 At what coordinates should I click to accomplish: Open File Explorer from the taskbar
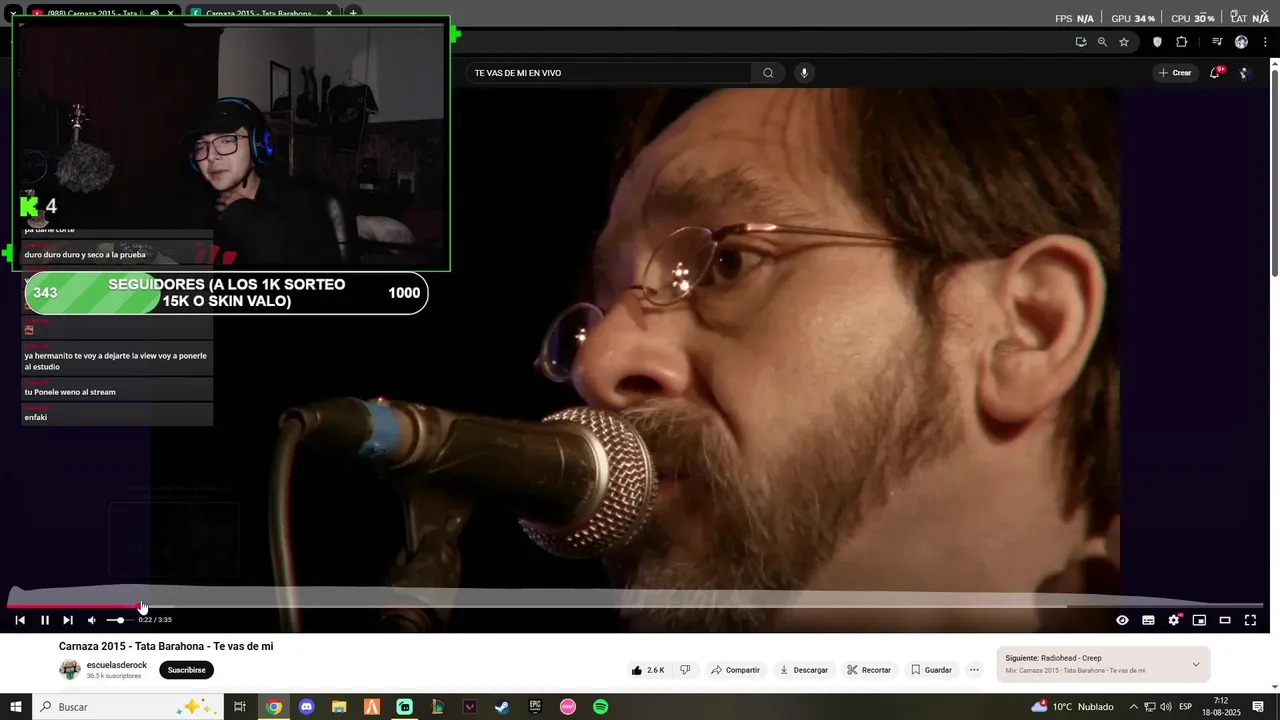coord(339,707)
